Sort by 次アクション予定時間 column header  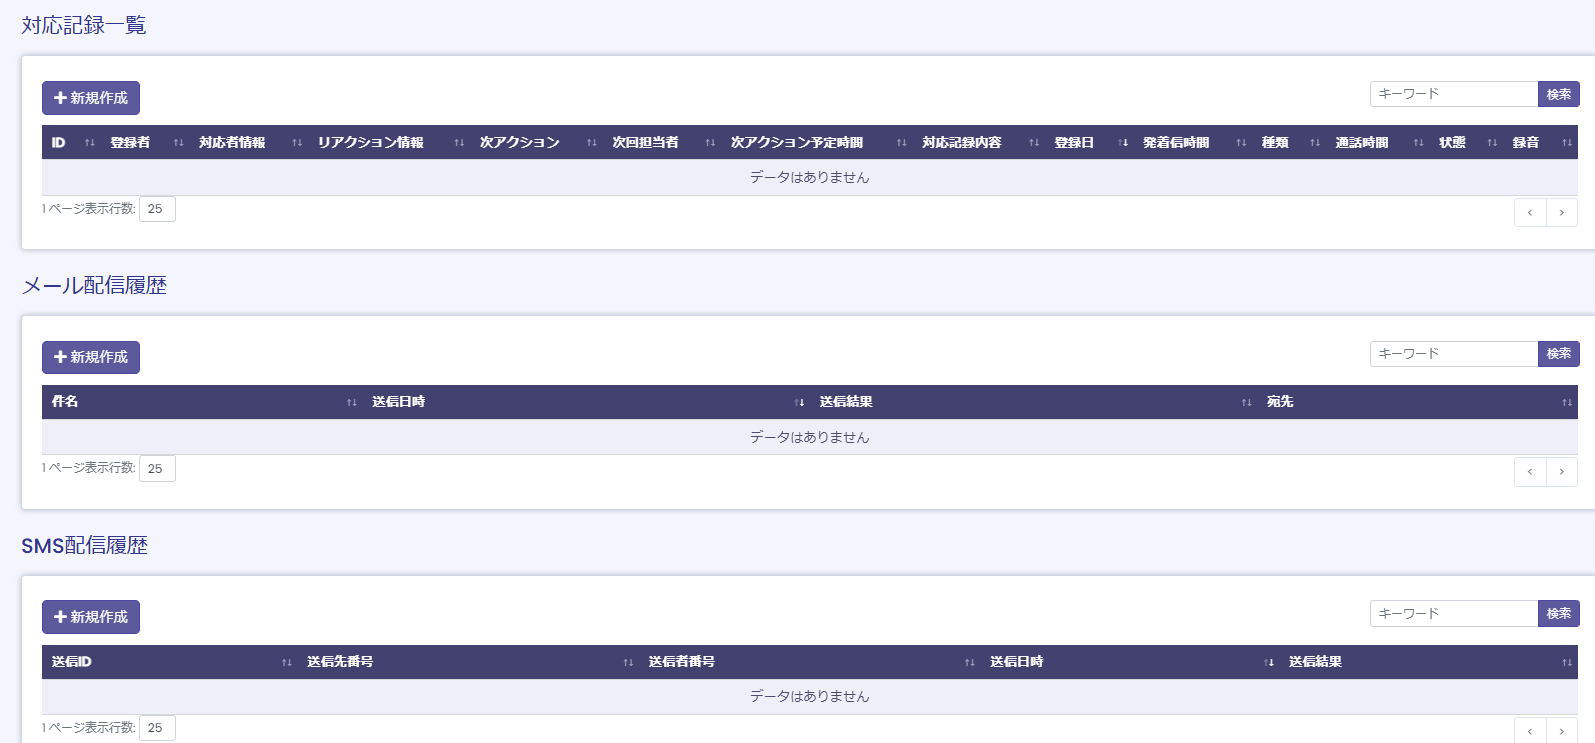pyautogui.click(x=797, y=143)
